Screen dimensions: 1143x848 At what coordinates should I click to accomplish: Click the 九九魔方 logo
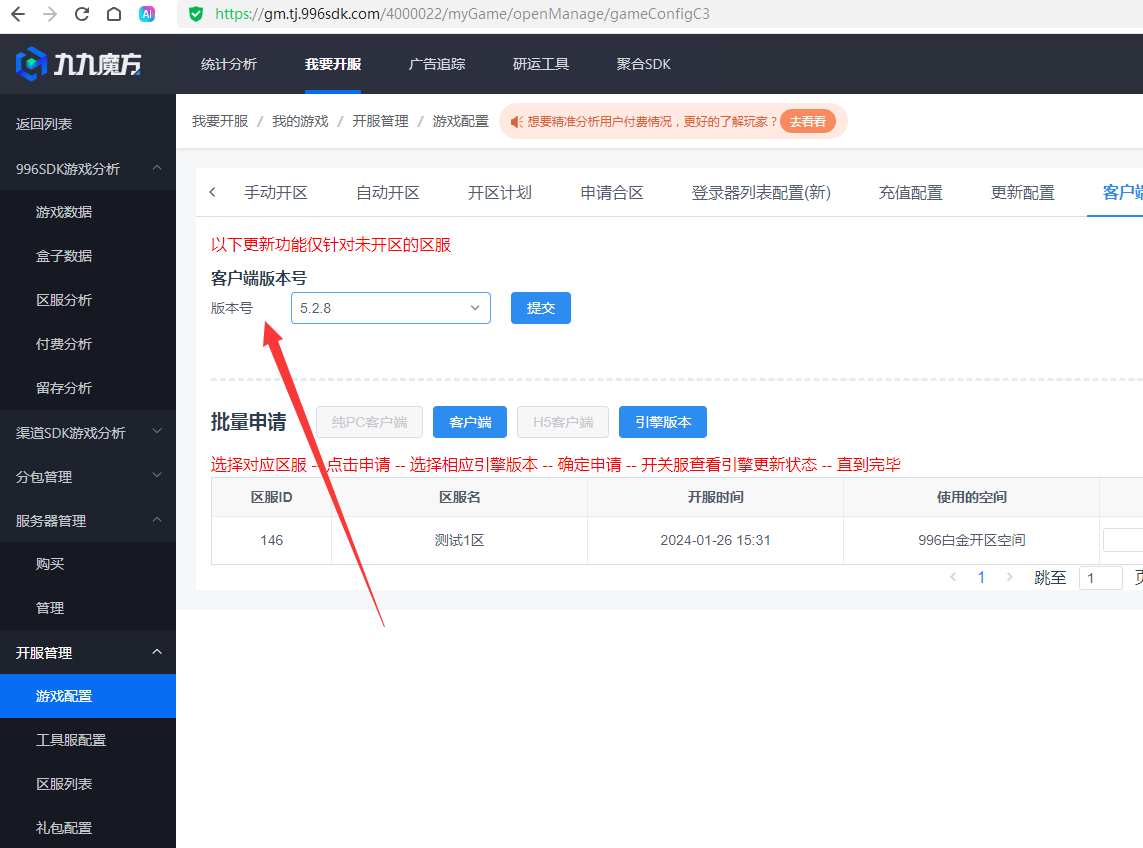tap(79, 64)
